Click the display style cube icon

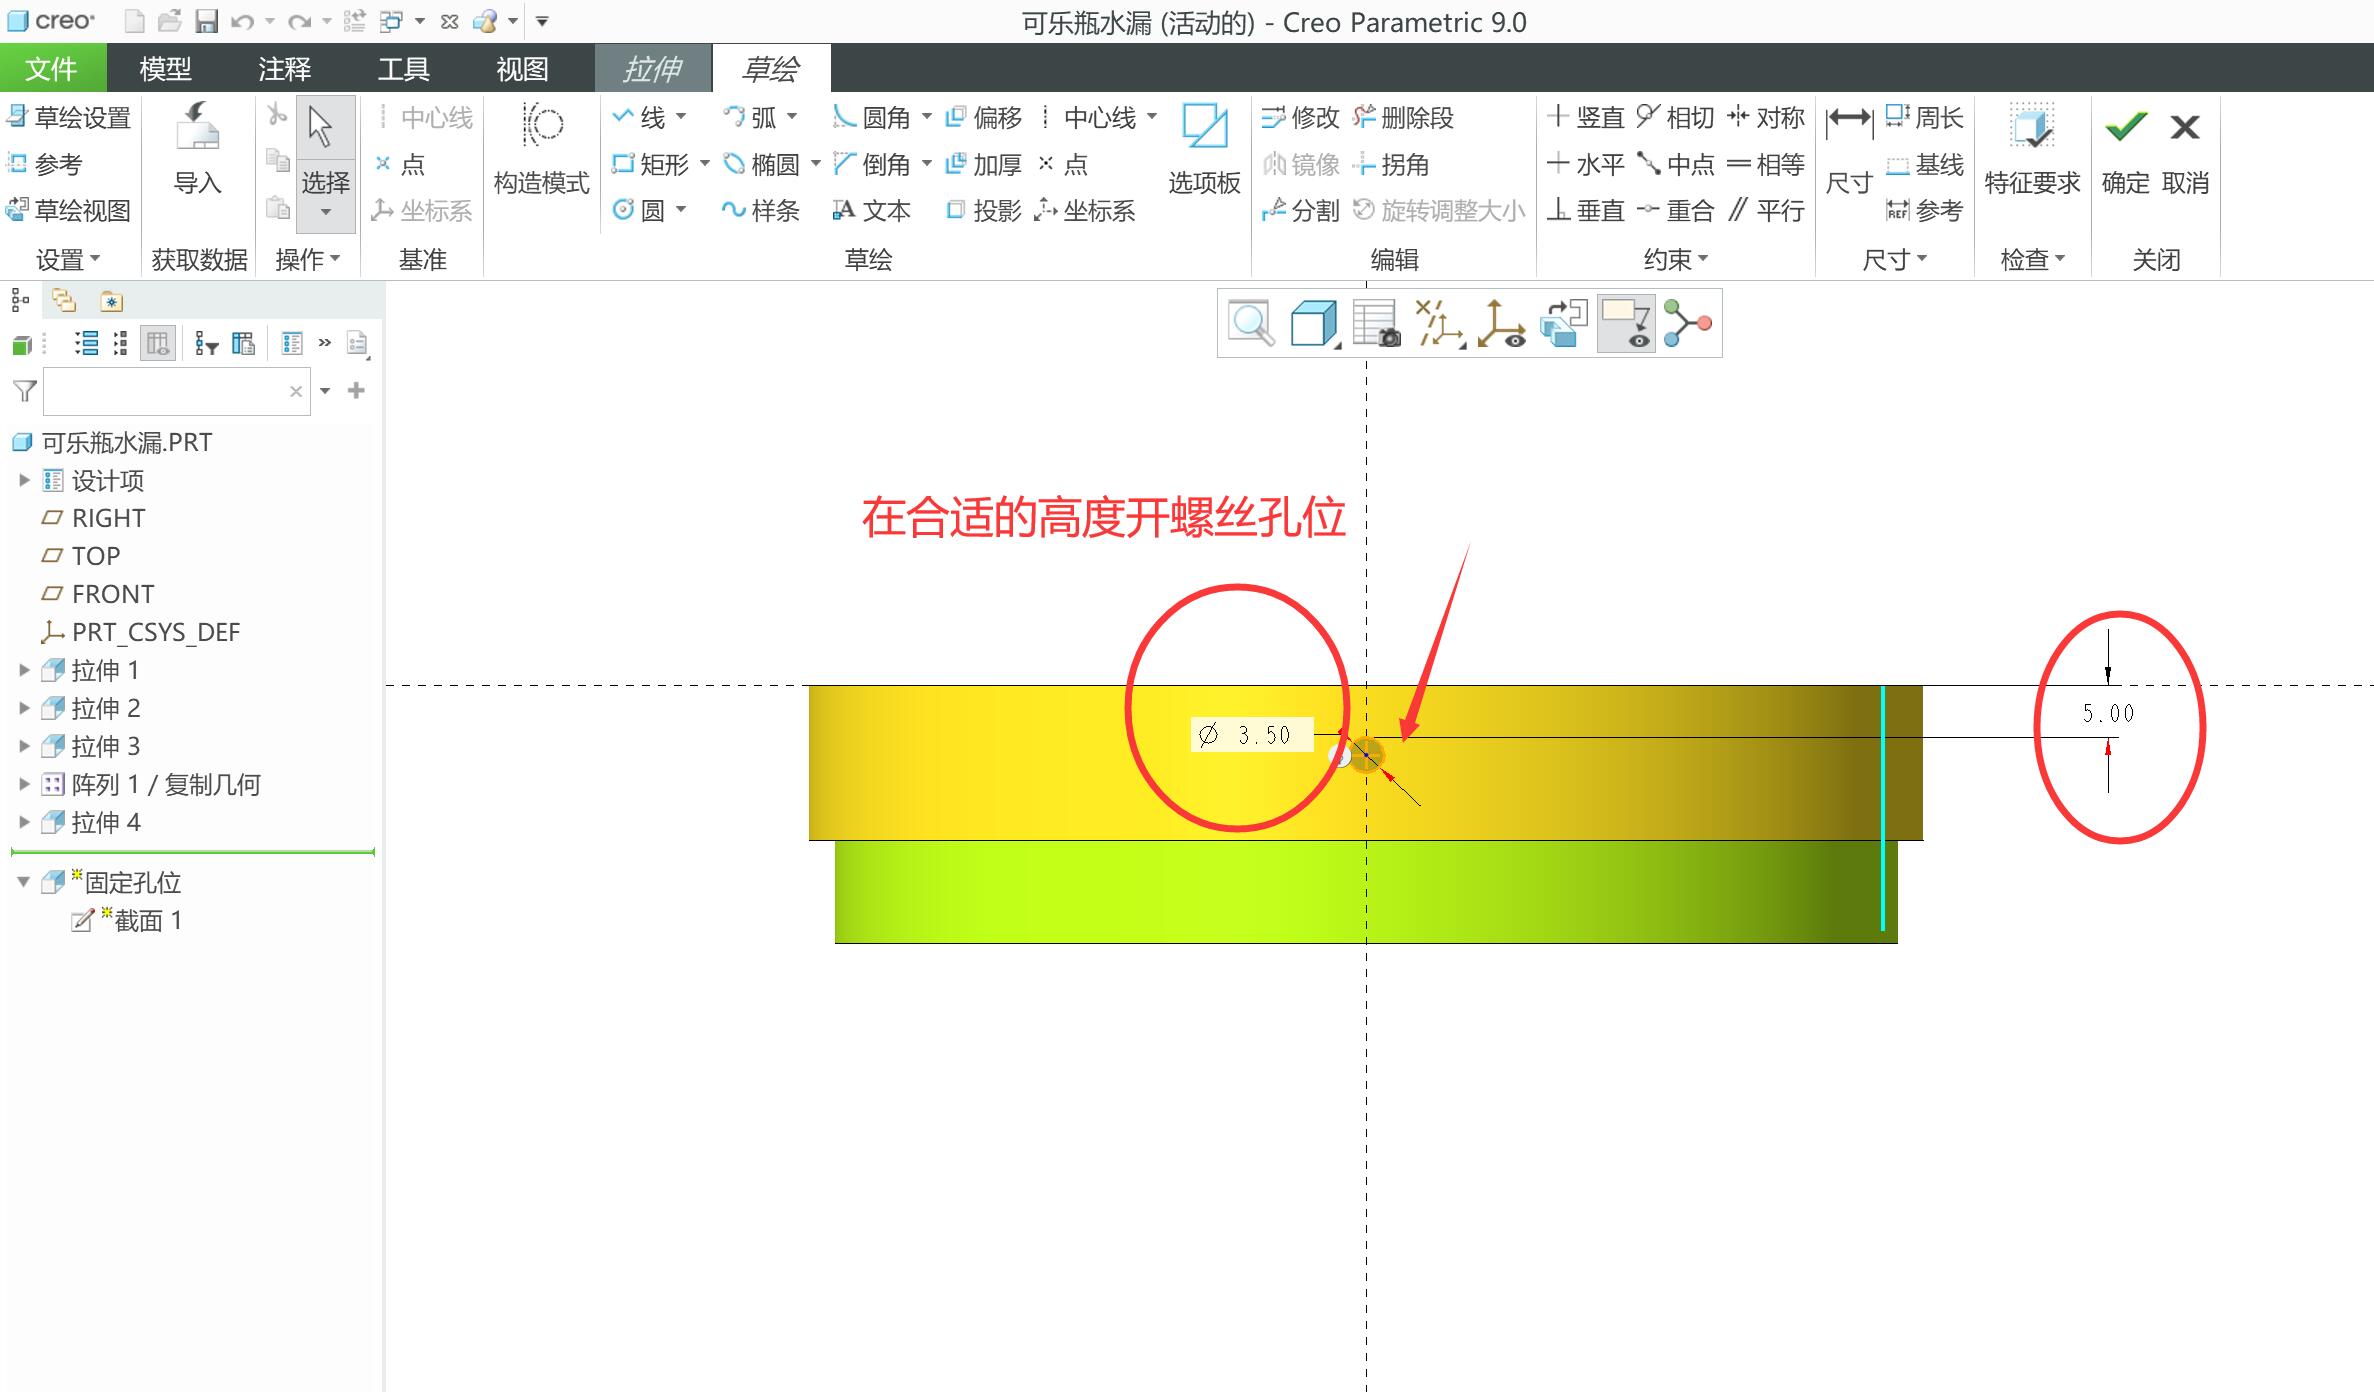[1314, 323]
